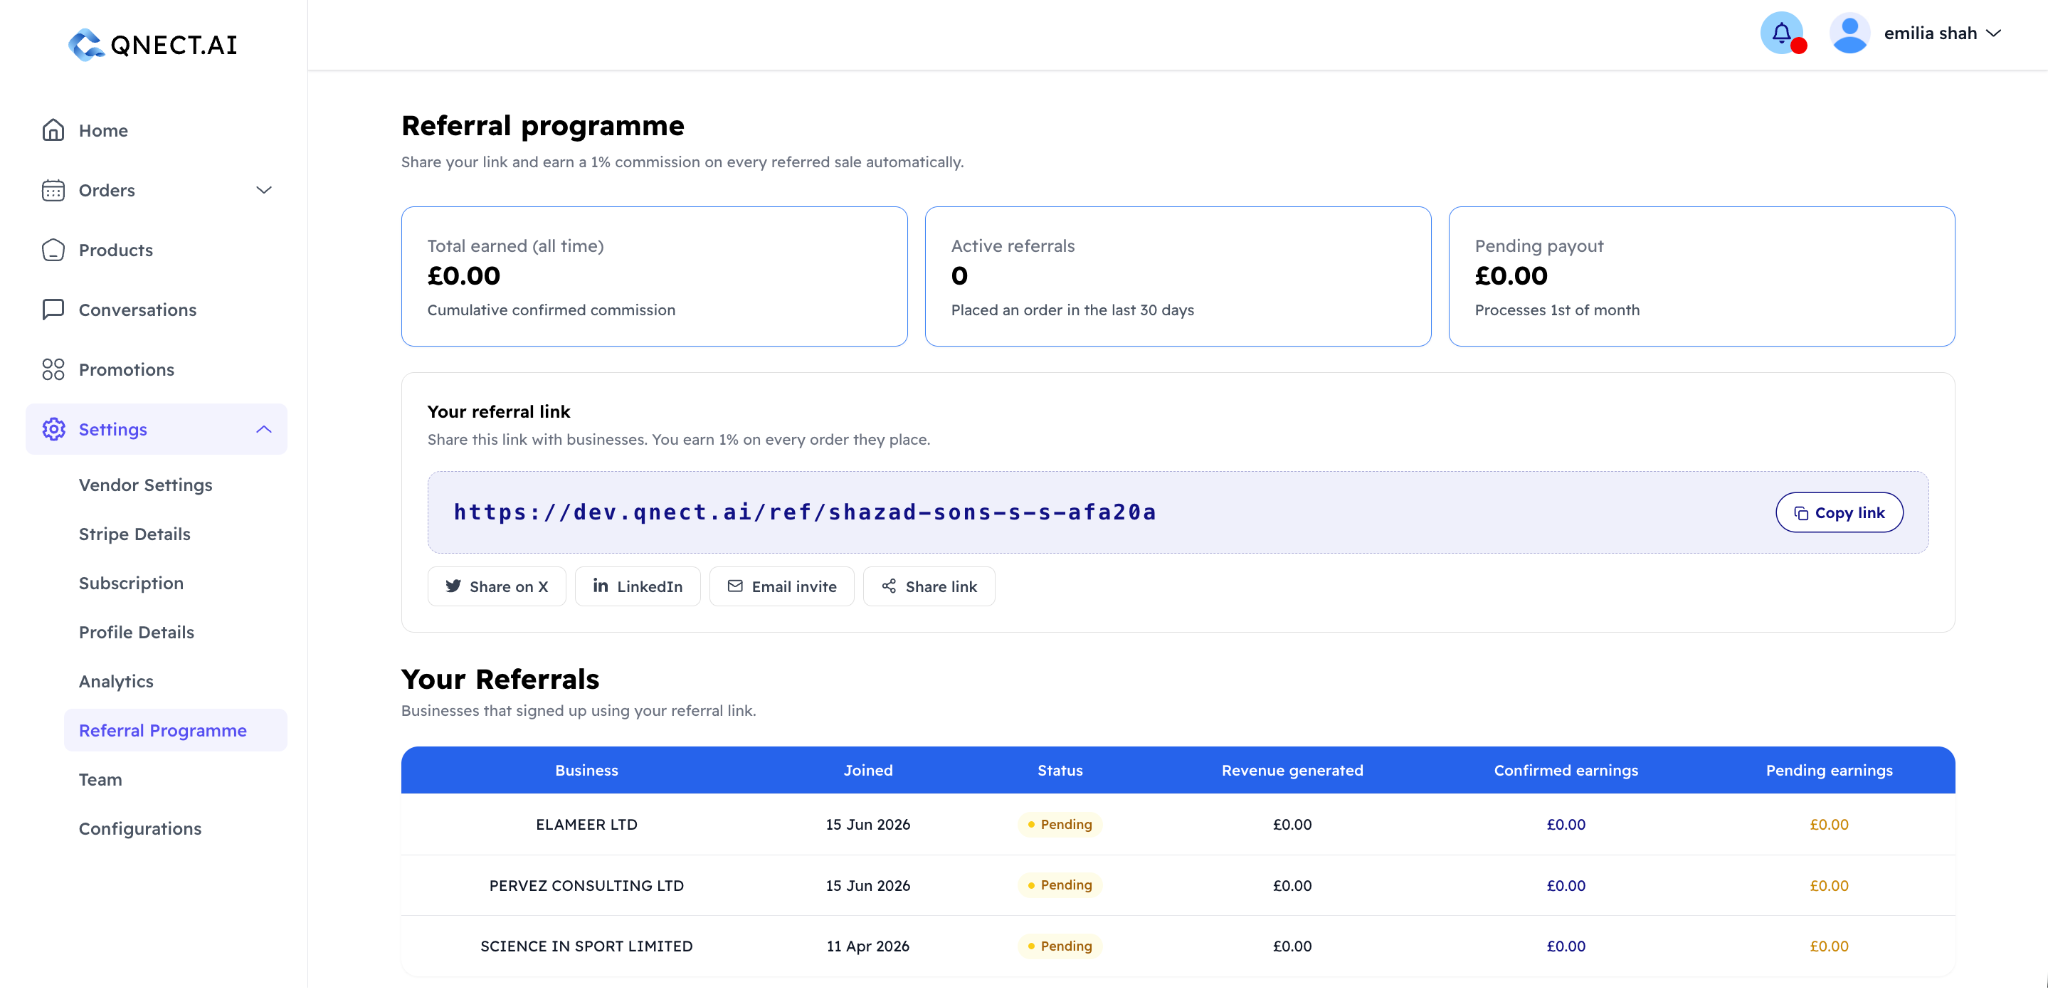Open Team settings
The height and width of the screenshot is (988, 2048).
(100, 779)
